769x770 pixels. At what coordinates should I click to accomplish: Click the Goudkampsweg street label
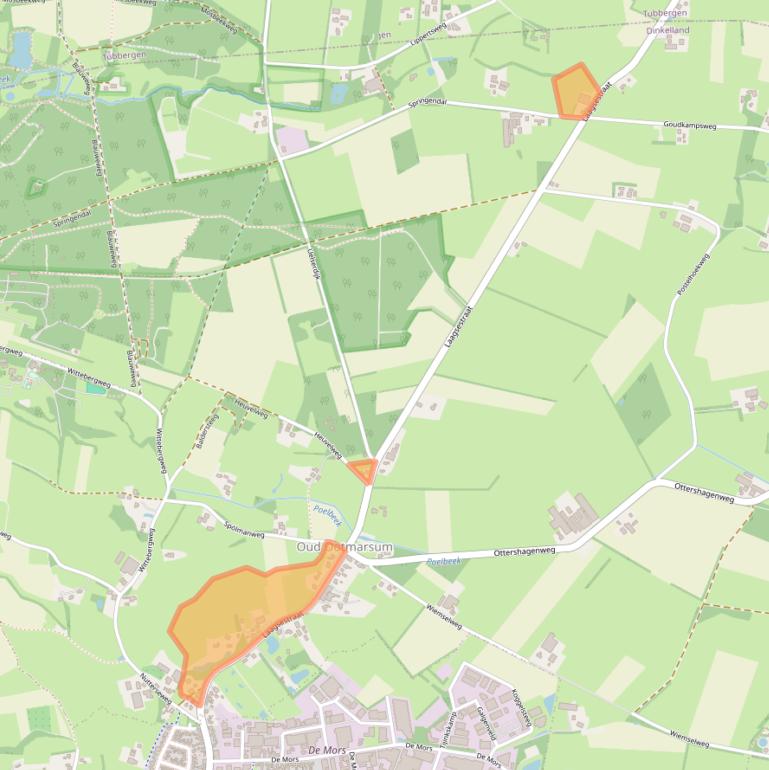(x=689, y=125)
